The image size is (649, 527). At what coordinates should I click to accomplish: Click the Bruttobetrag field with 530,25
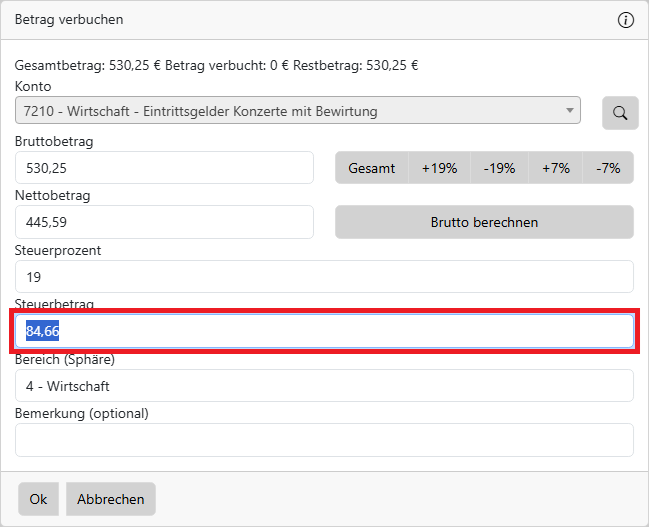164,168
